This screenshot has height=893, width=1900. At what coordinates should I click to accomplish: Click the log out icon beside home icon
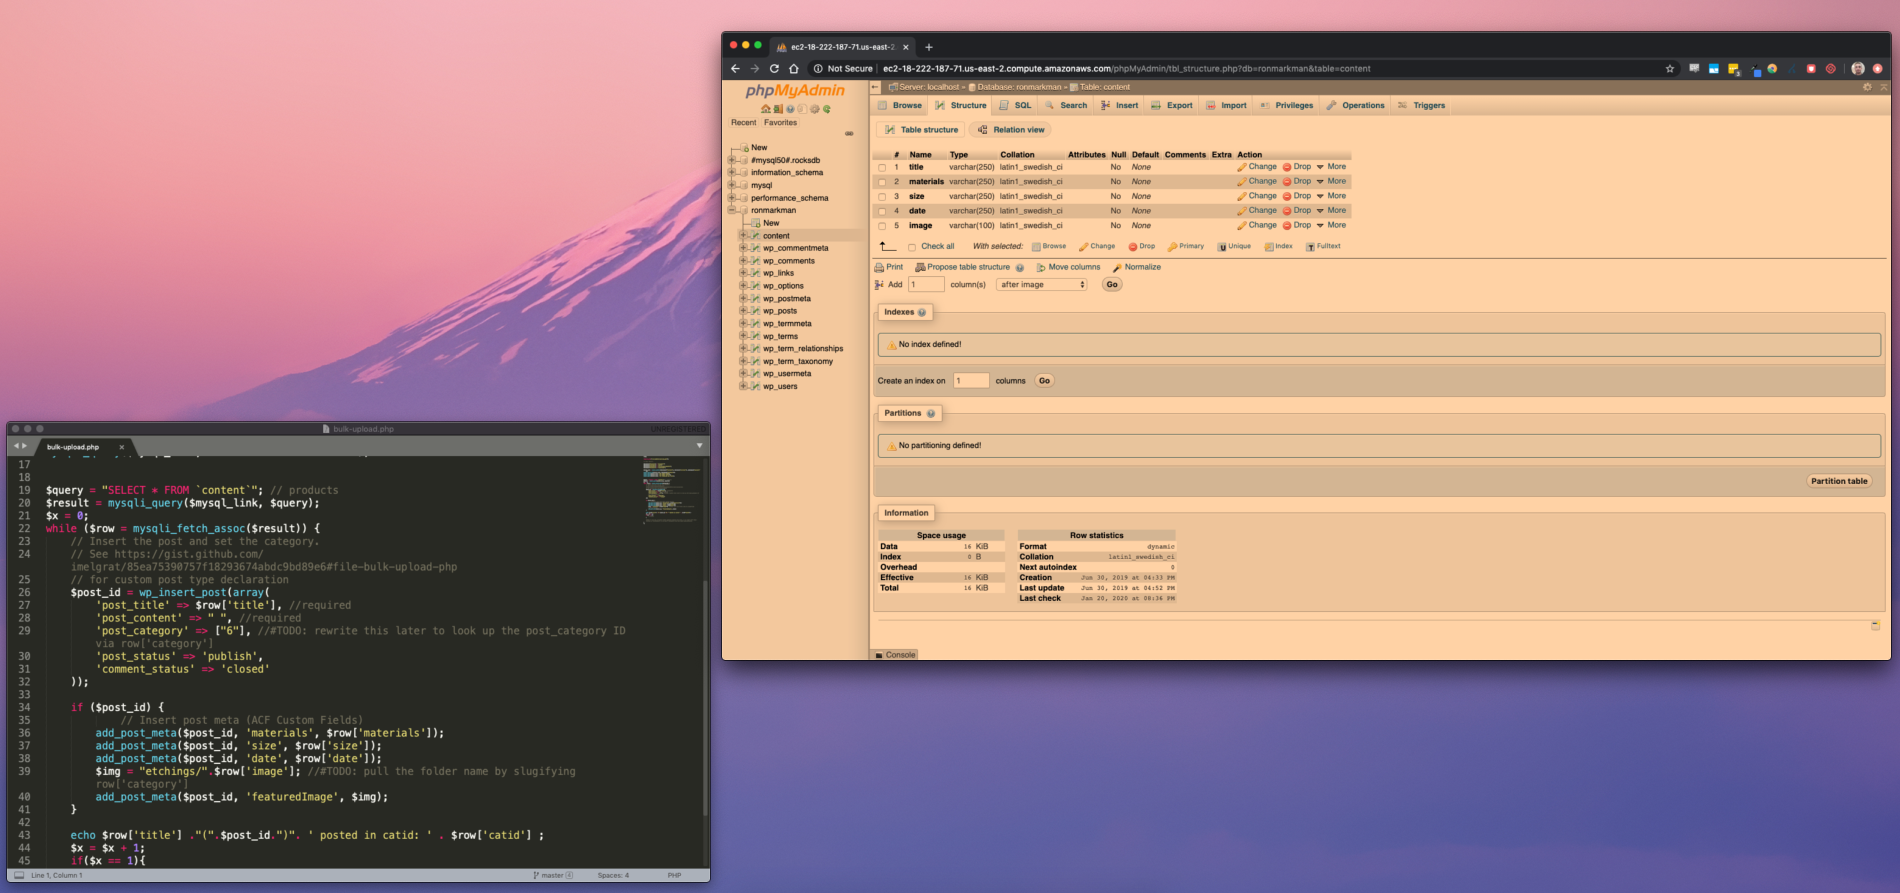(778, 109)
